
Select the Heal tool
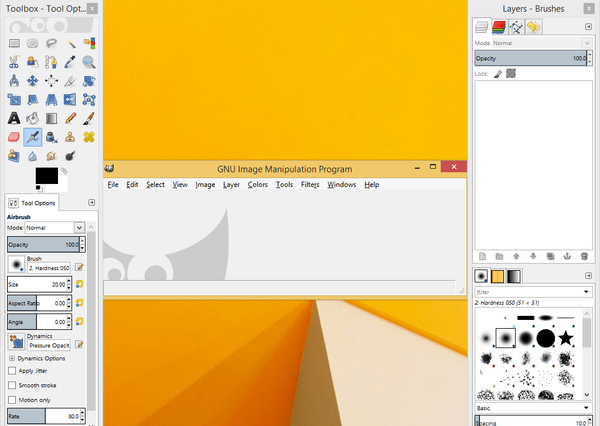click(x=89, y=137)
